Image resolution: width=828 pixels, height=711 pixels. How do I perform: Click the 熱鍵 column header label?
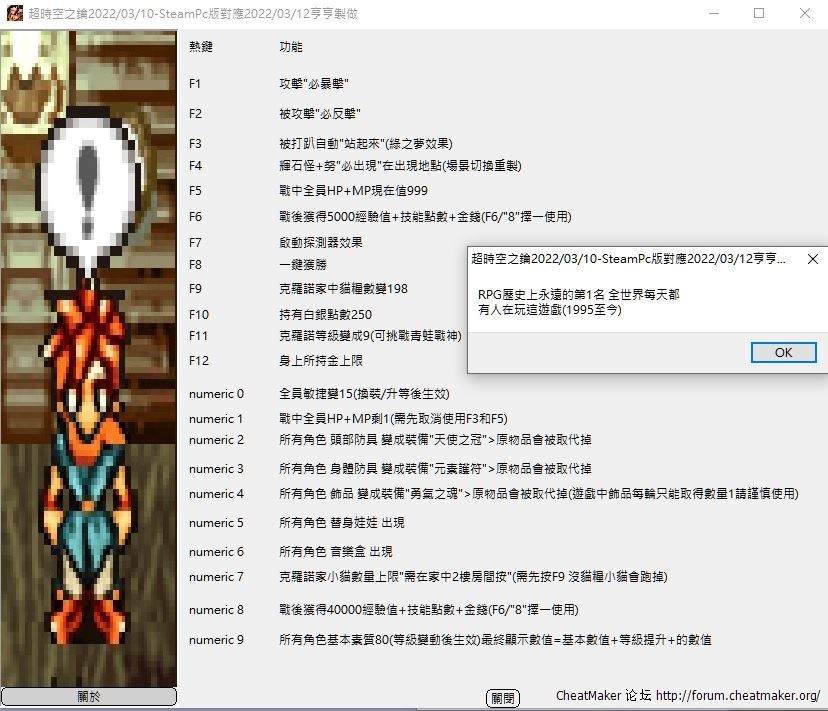[x=201, y=47]
